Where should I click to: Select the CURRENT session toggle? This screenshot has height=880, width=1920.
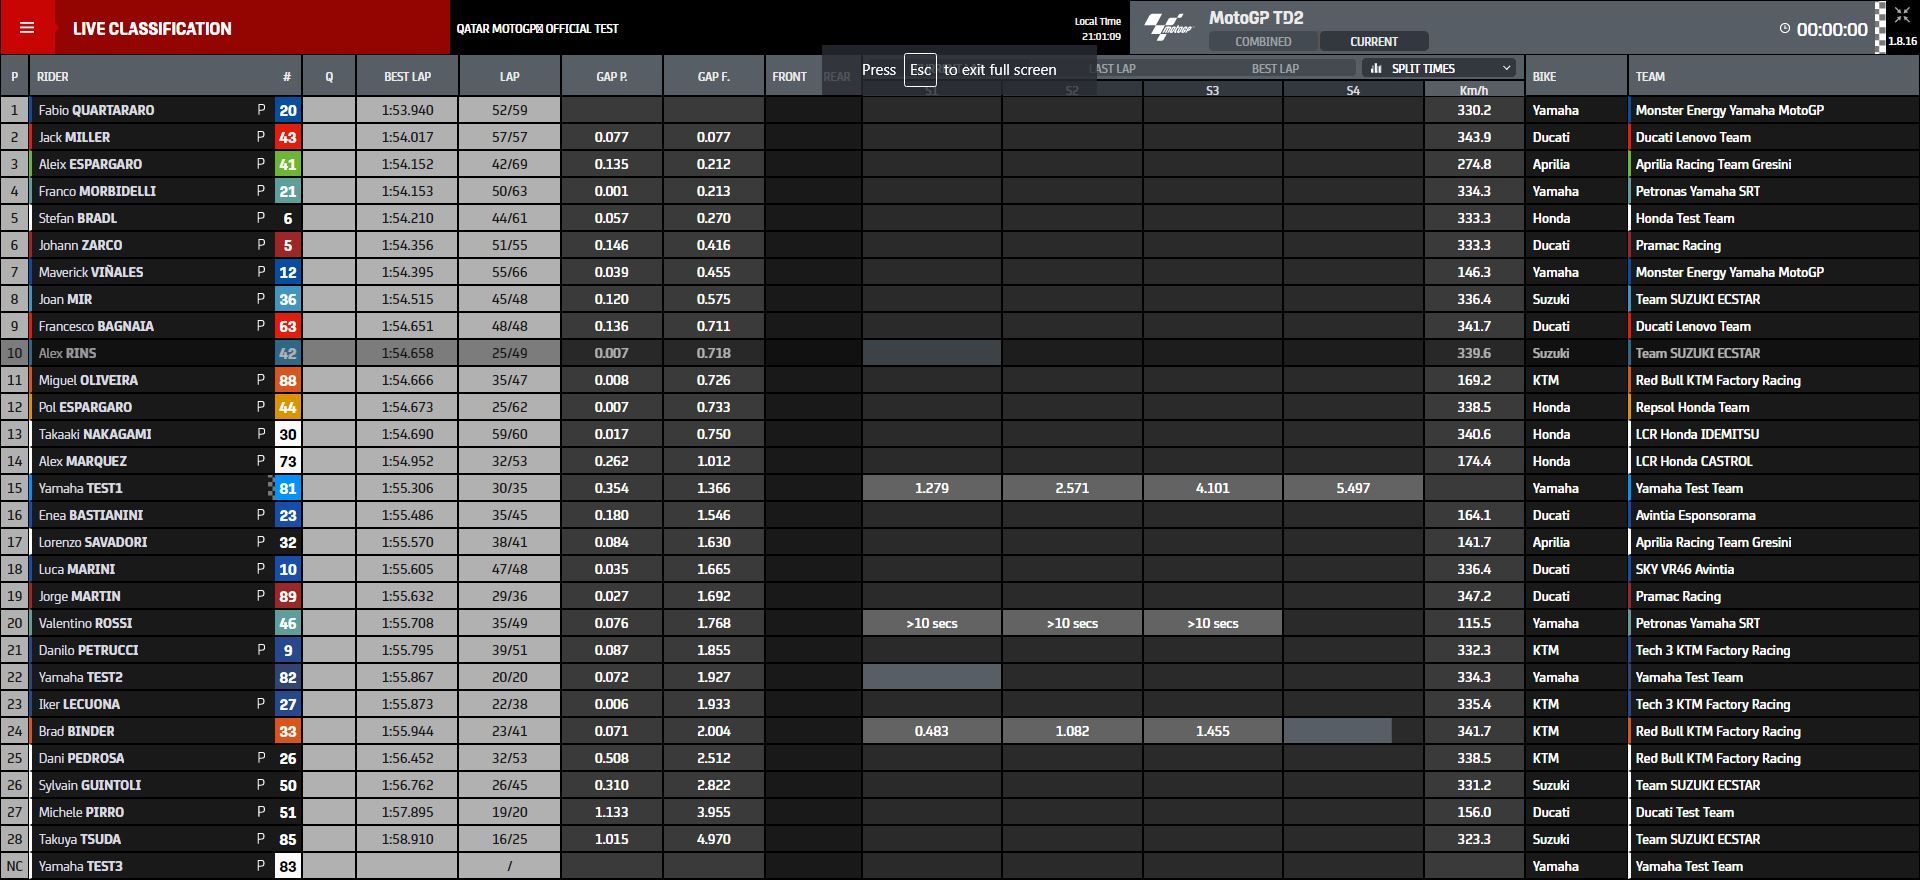pos(1373,42)
